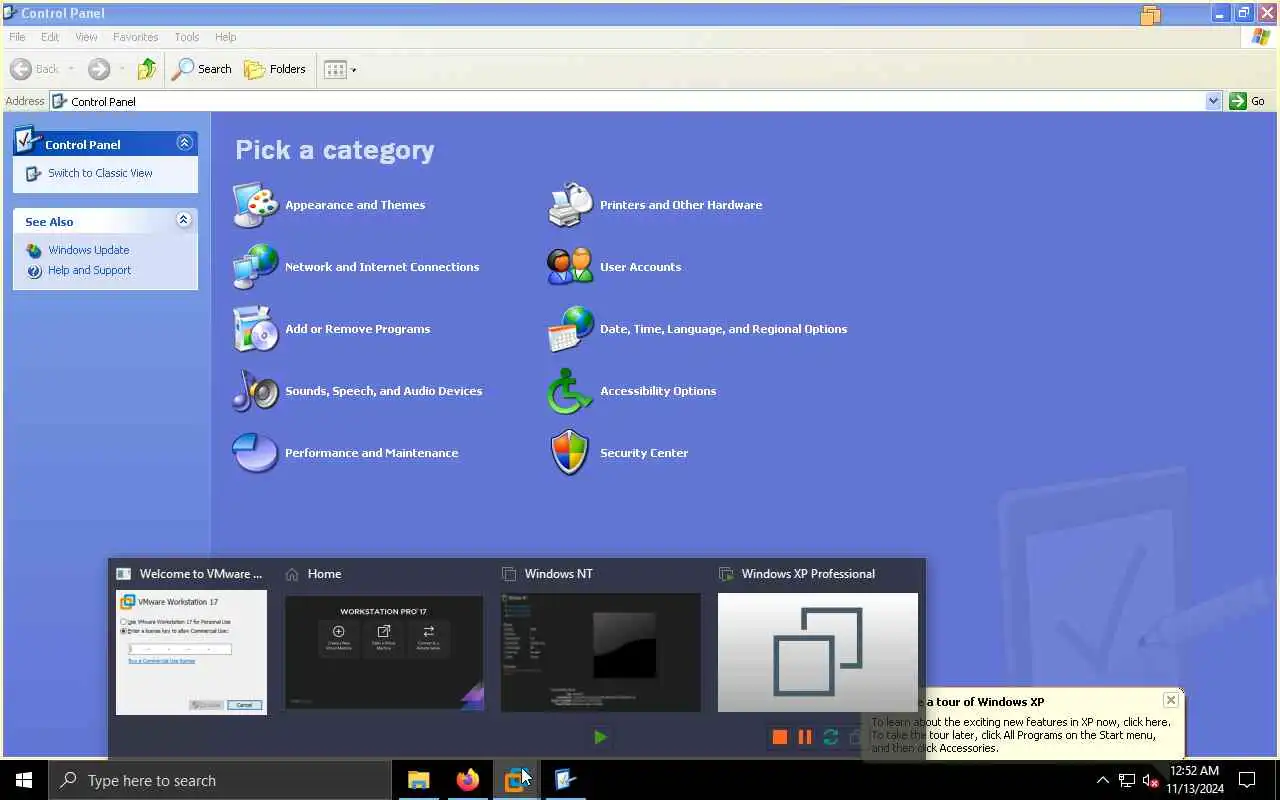Click the VMware tabs icon in the title bar

click(x=1150, y=14)
